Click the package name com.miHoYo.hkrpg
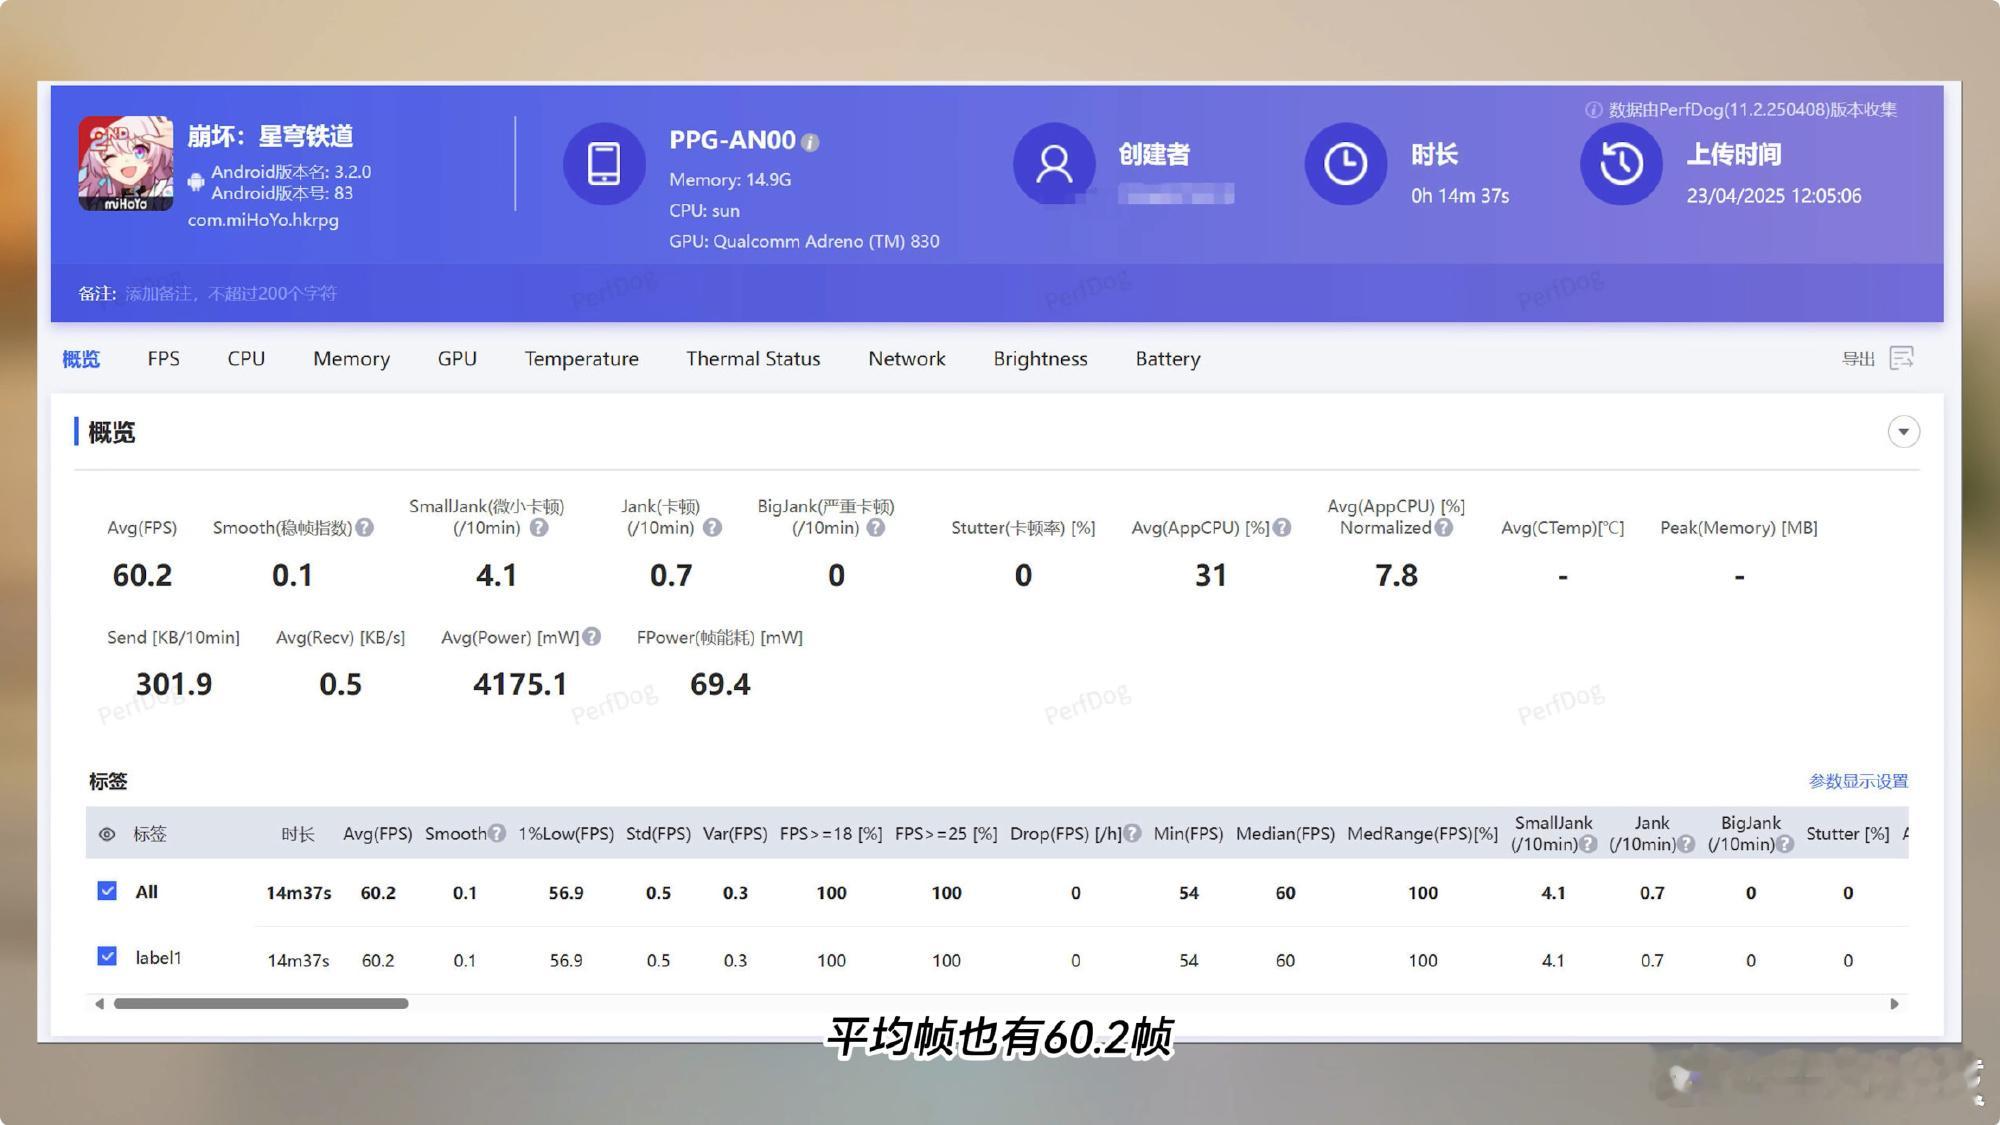This screenshot has width=2000, height=1125. coord(263,220)
